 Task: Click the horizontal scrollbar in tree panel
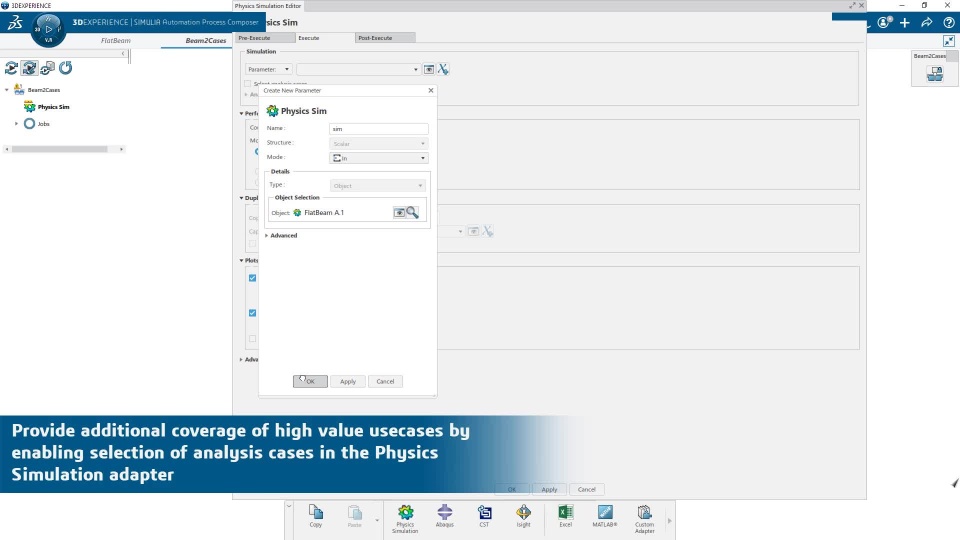click(x=60, y=149)
